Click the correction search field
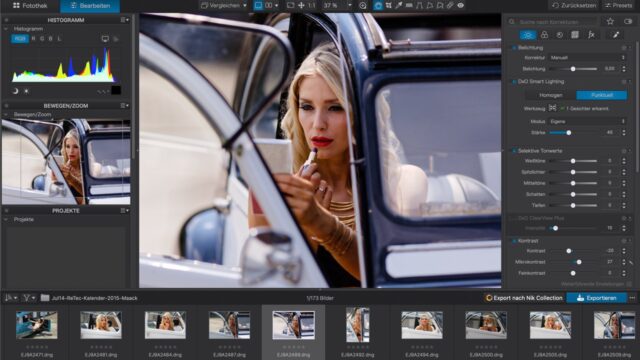 tap(553, 22)
